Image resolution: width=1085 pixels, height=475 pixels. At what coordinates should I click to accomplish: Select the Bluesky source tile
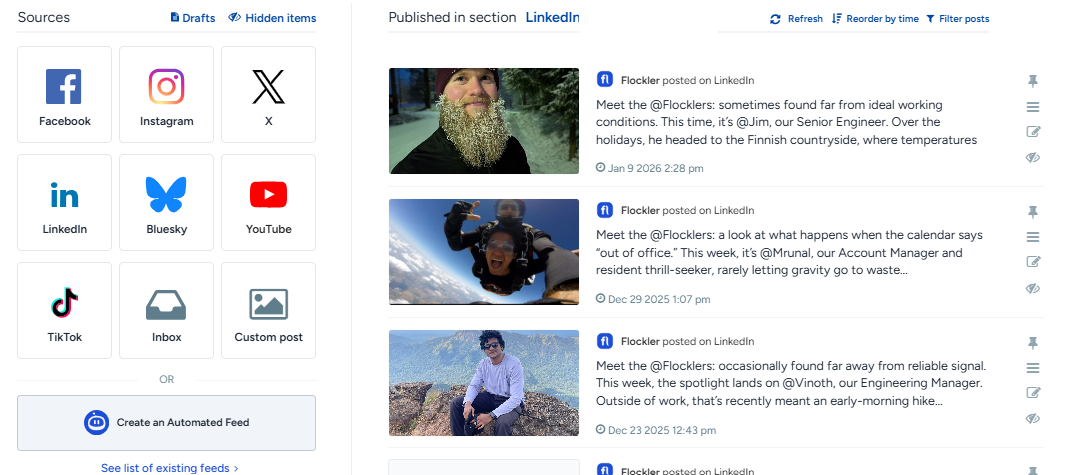(x=166, y=202)
